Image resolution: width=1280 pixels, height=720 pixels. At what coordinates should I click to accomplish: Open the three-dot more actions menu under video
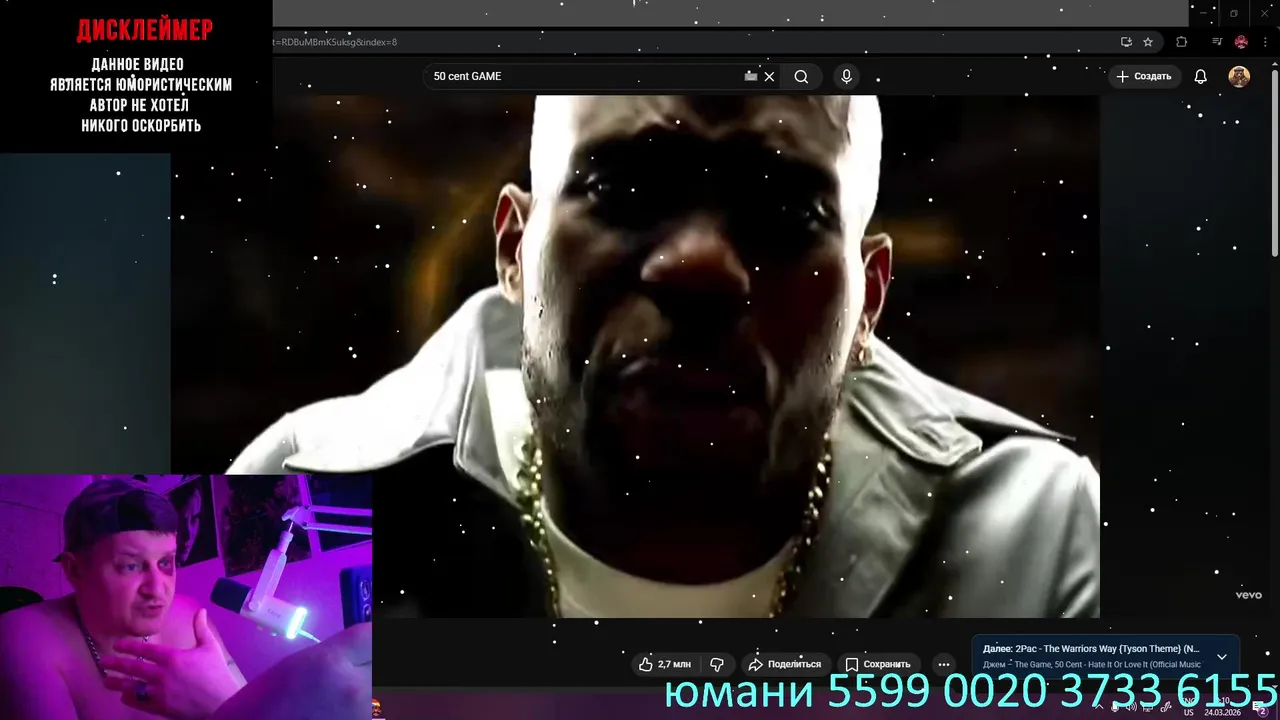(944, 664)
